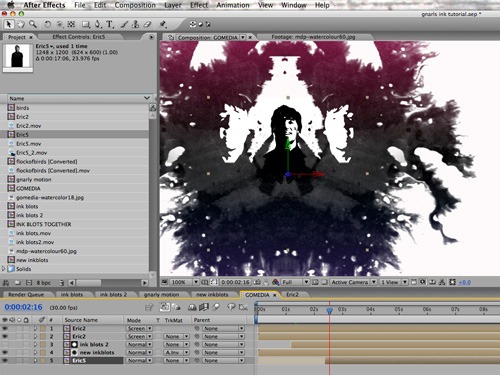The width and height of the screenshot is (500, 375).
Task: Click the motion blur enable icon in timeline
Action: pyautogui.click(x=216, y=307)
